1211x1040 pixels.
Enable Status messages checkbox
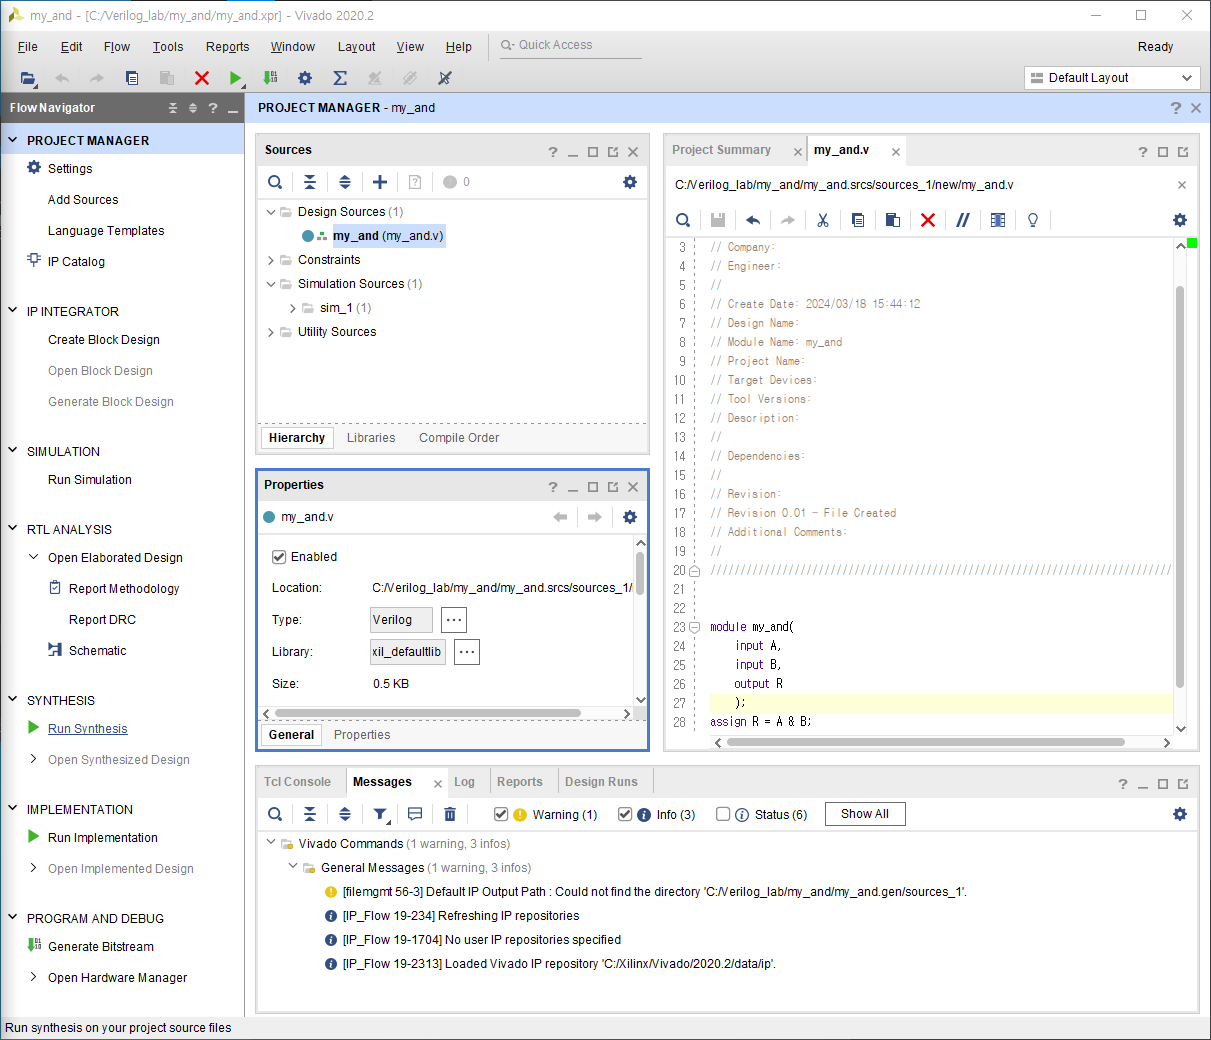(723, 814)
